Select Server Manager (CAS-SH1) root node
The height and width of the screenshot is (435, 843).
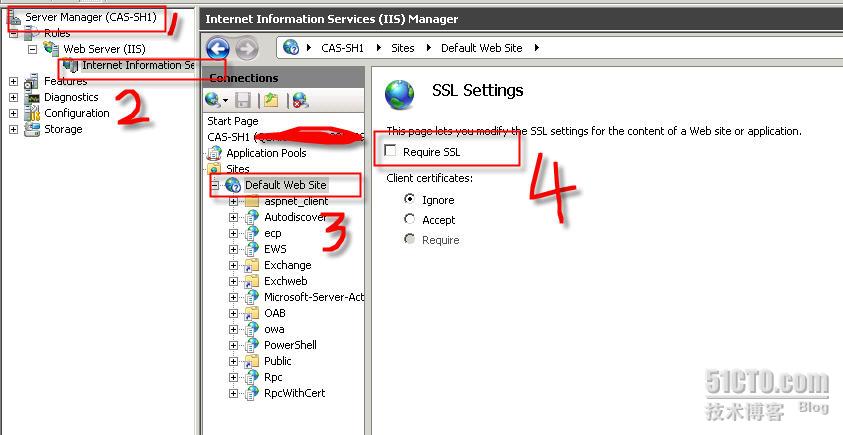pyautogui.click(x=90, y=17)
